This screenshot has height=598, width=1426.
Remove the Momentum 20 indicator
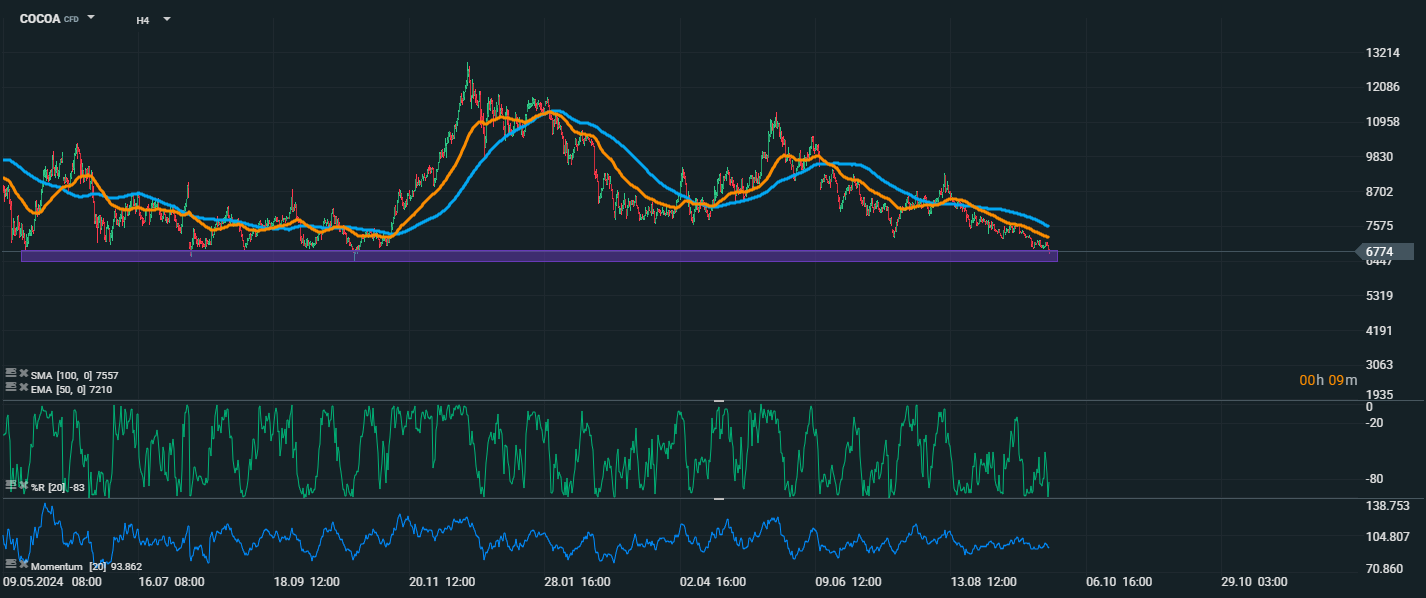[23, 565]
